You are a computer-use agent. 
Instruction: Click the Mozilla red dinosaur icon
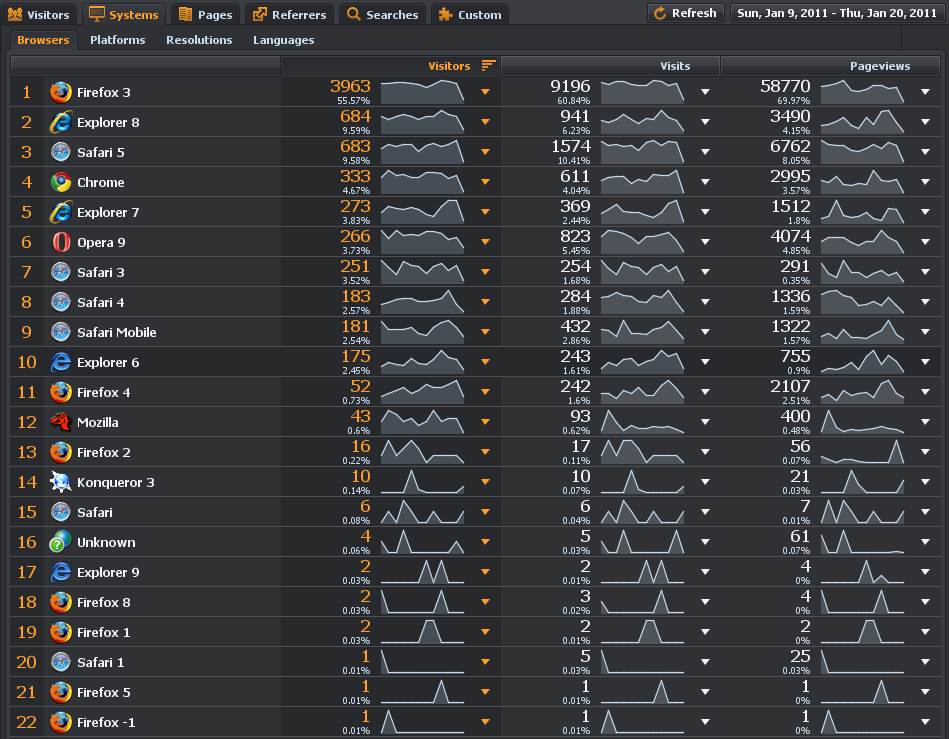coord(61,422)
